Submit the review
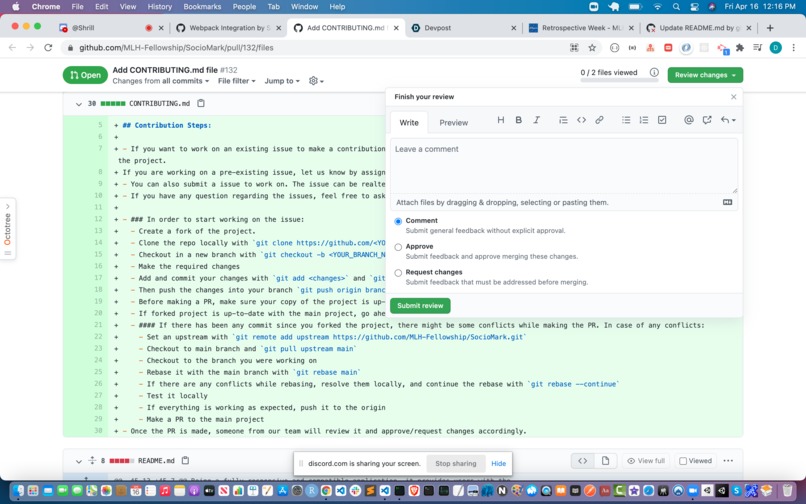Viewport: 806px width, 504px height. pyautogui.click(x=420, y=305)
